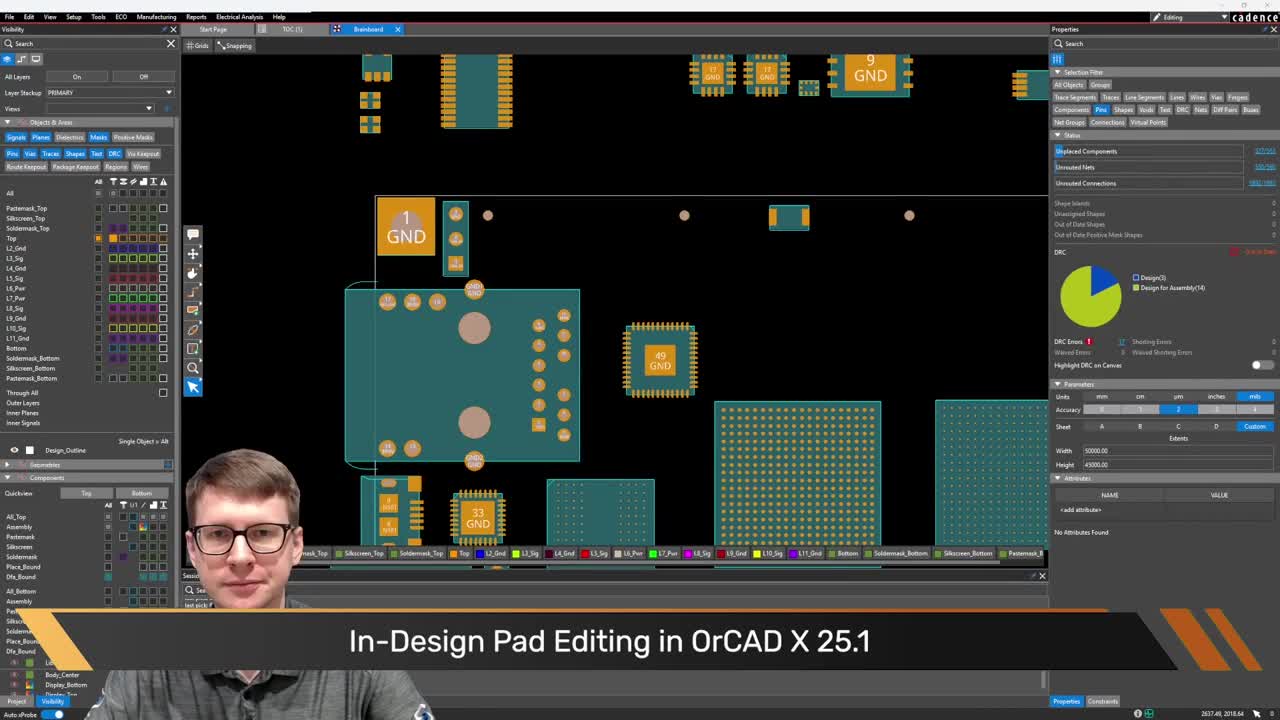Screen dimensions: 1280x720
Task: Turn all layers Off
Action: pos(143,77)
